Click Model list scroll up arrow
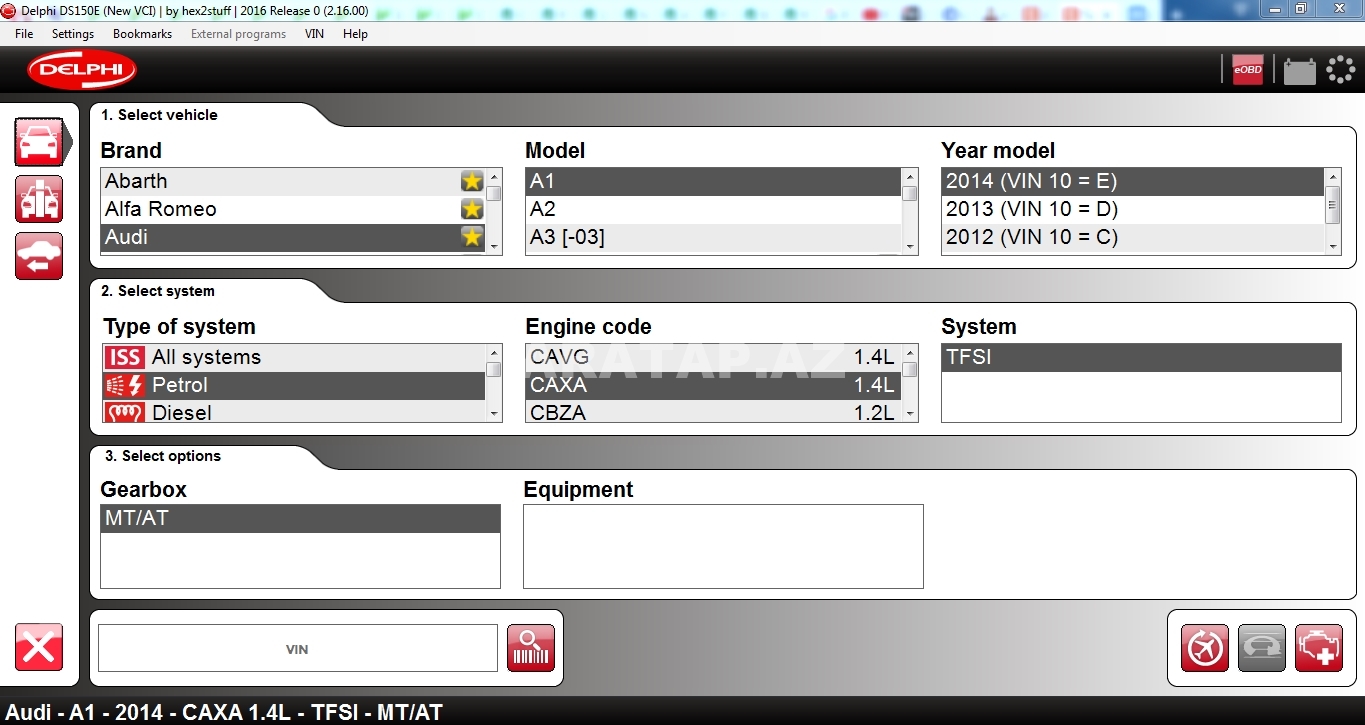The height and width of the screenshot is (725, 1365). coord(910,176)
